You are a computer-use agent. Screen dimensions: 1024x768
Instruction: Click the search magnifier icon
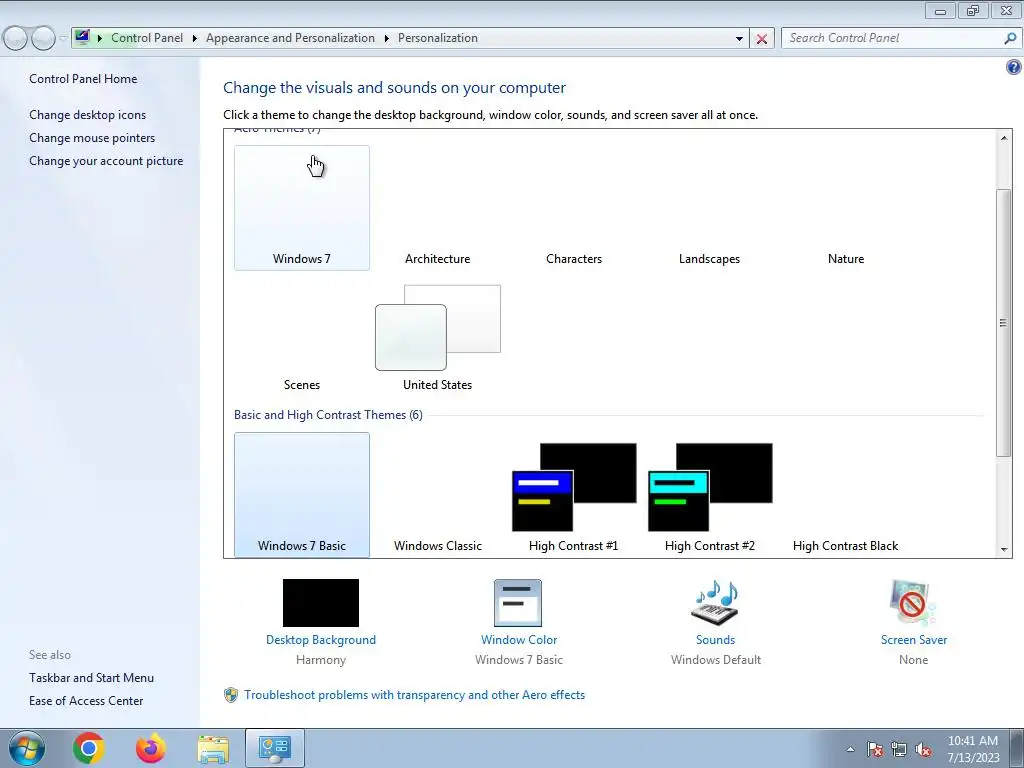[x=1010, y=38]
